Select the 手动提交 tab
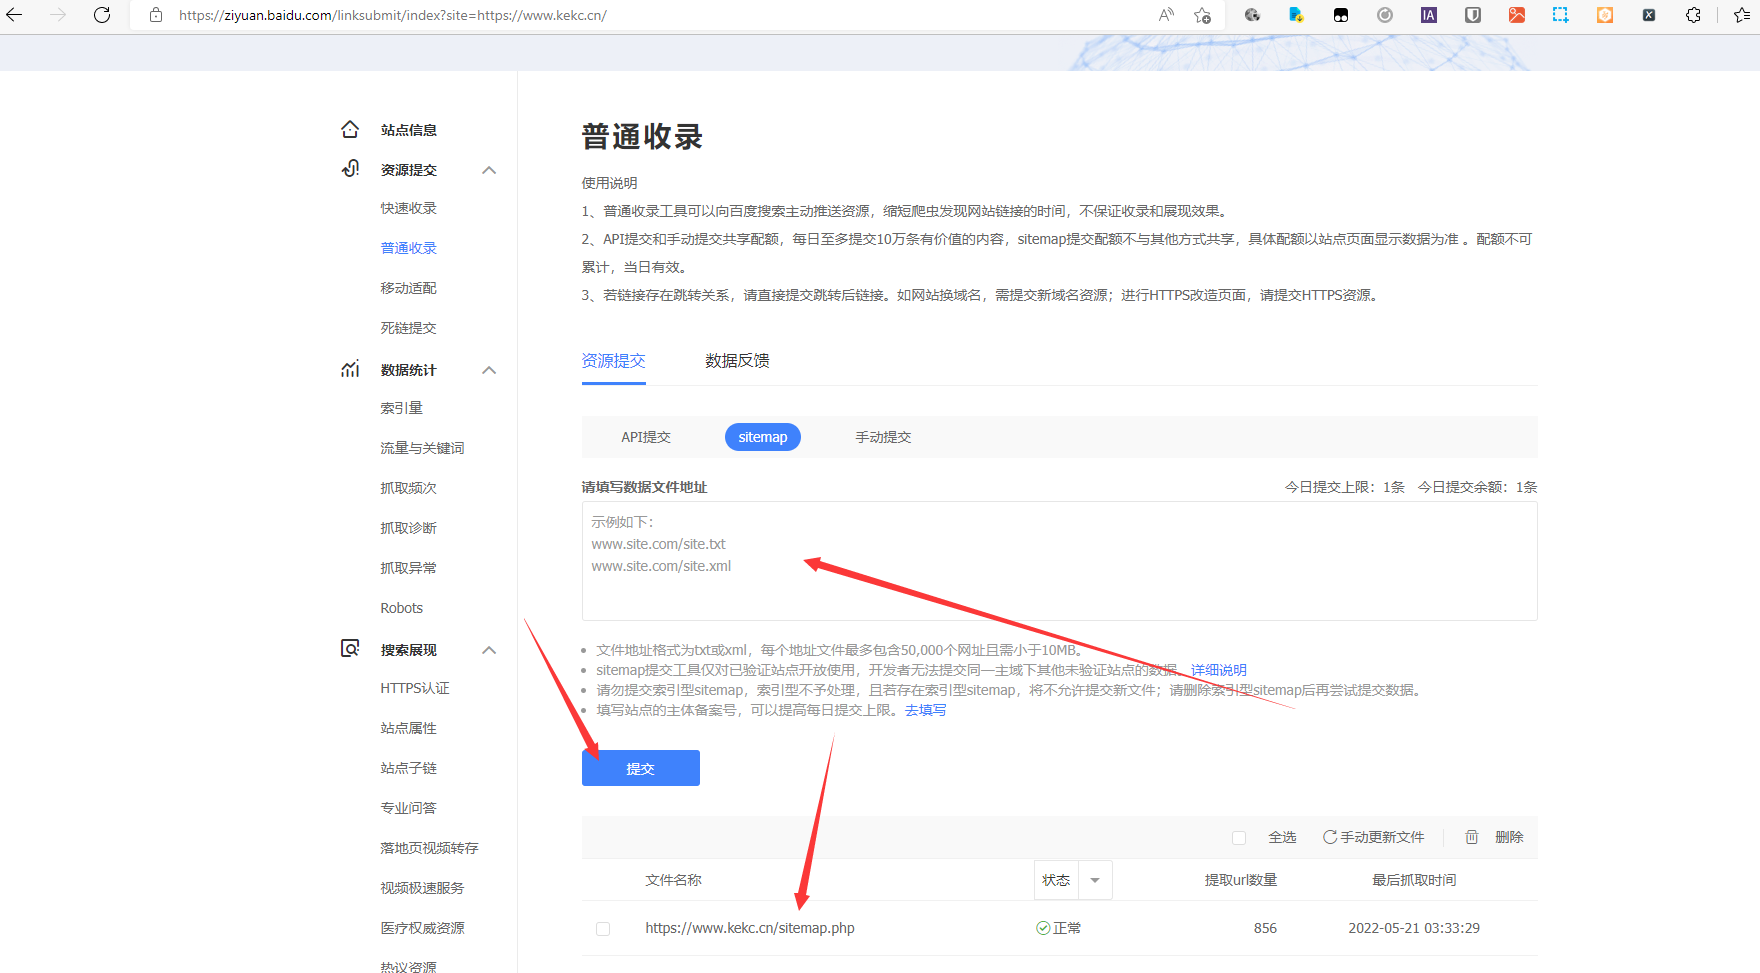This screenshot has width=1760, height=973. tap(883, 437)
